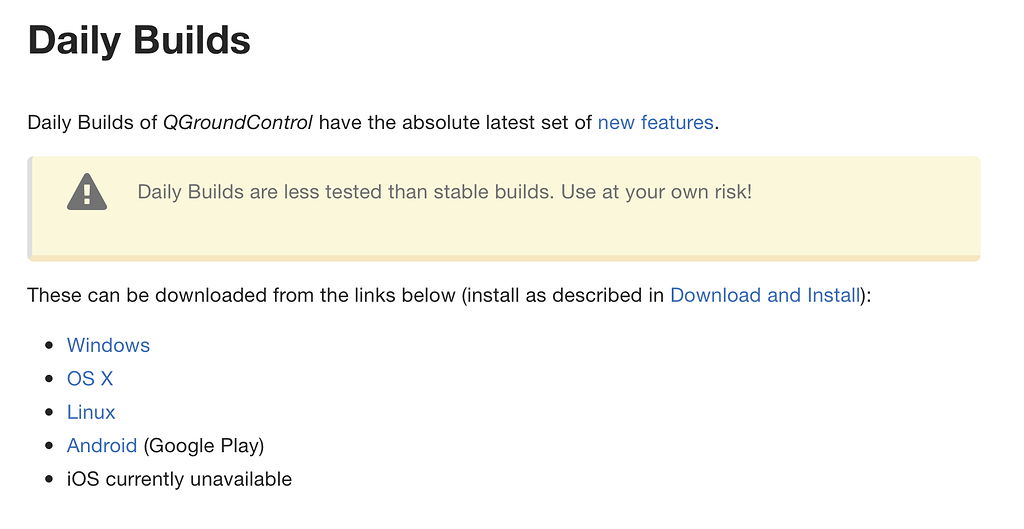Download the Windows daily build
Viewport: 1024px width, 529px height.
click(x=108, y=345)
